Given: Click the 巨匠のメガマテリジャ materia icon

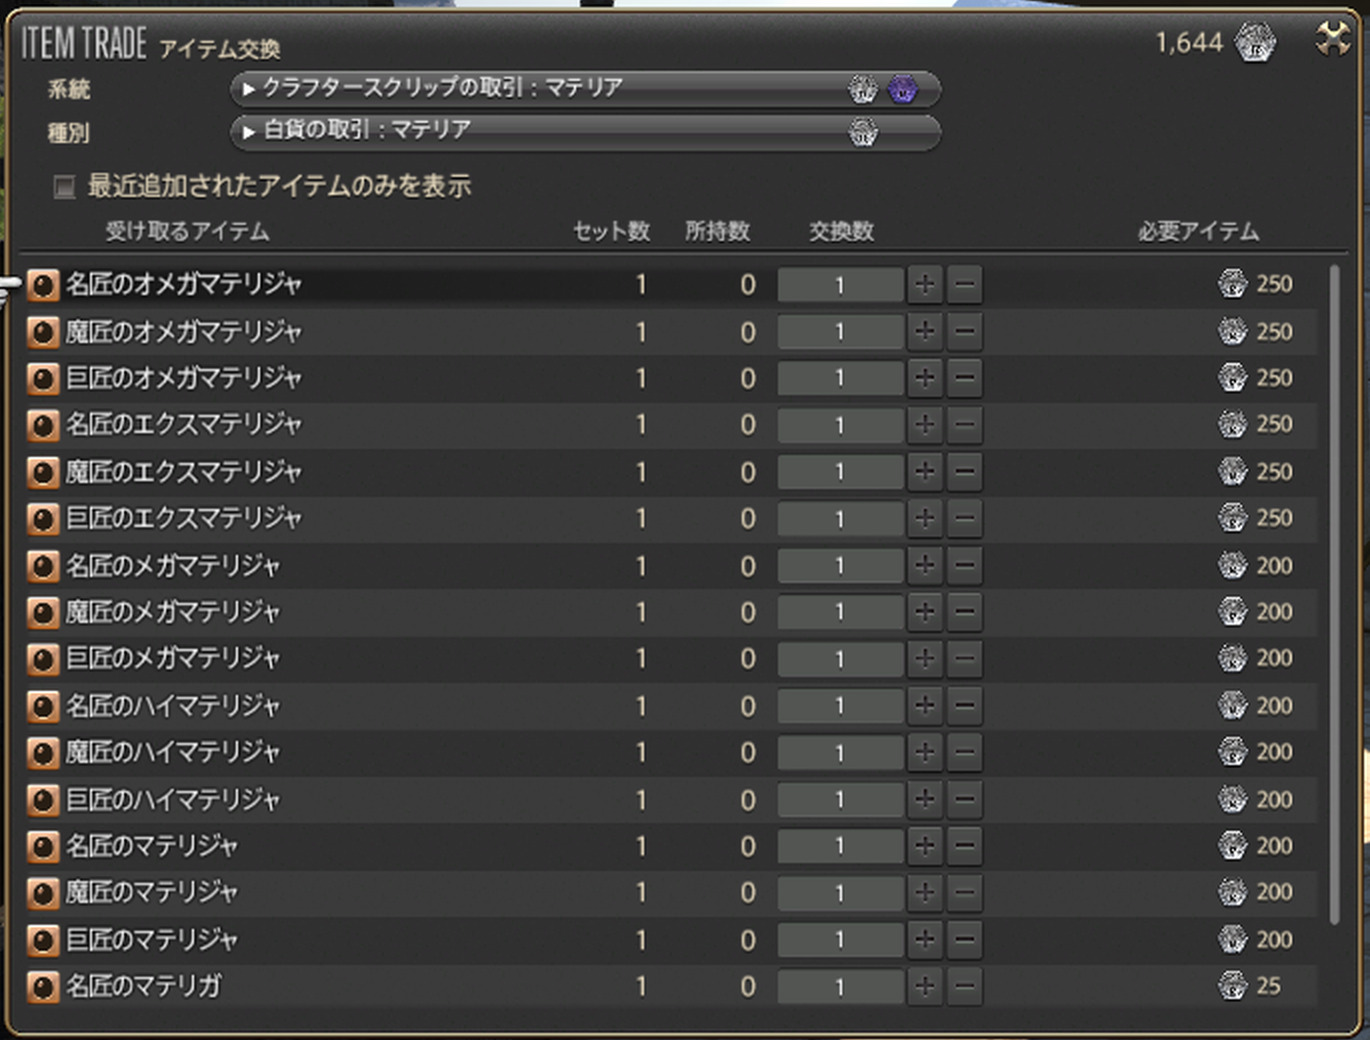Looking at the screenshot, I should pos(43,659).
